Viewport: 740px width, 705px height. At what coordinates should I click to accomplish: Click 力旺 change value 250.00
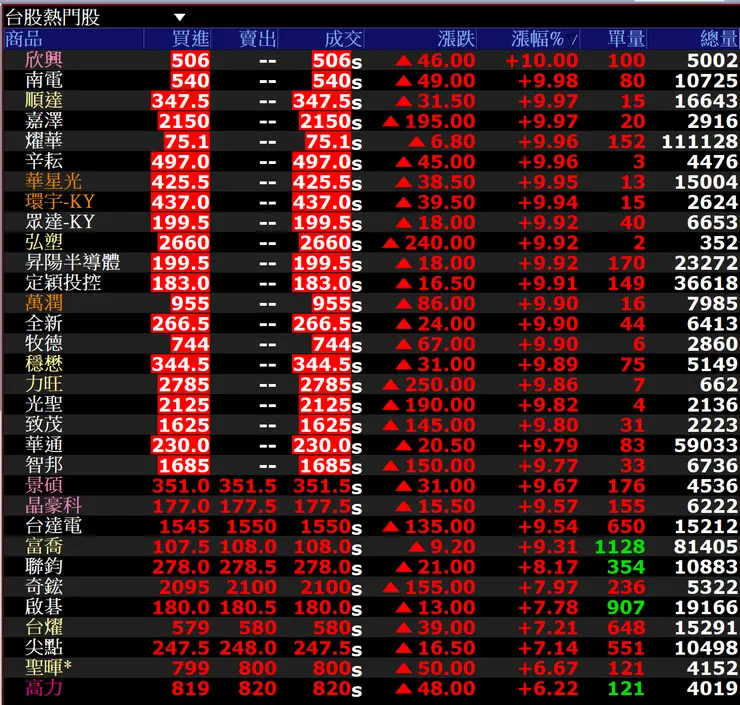tap(440, 385)
